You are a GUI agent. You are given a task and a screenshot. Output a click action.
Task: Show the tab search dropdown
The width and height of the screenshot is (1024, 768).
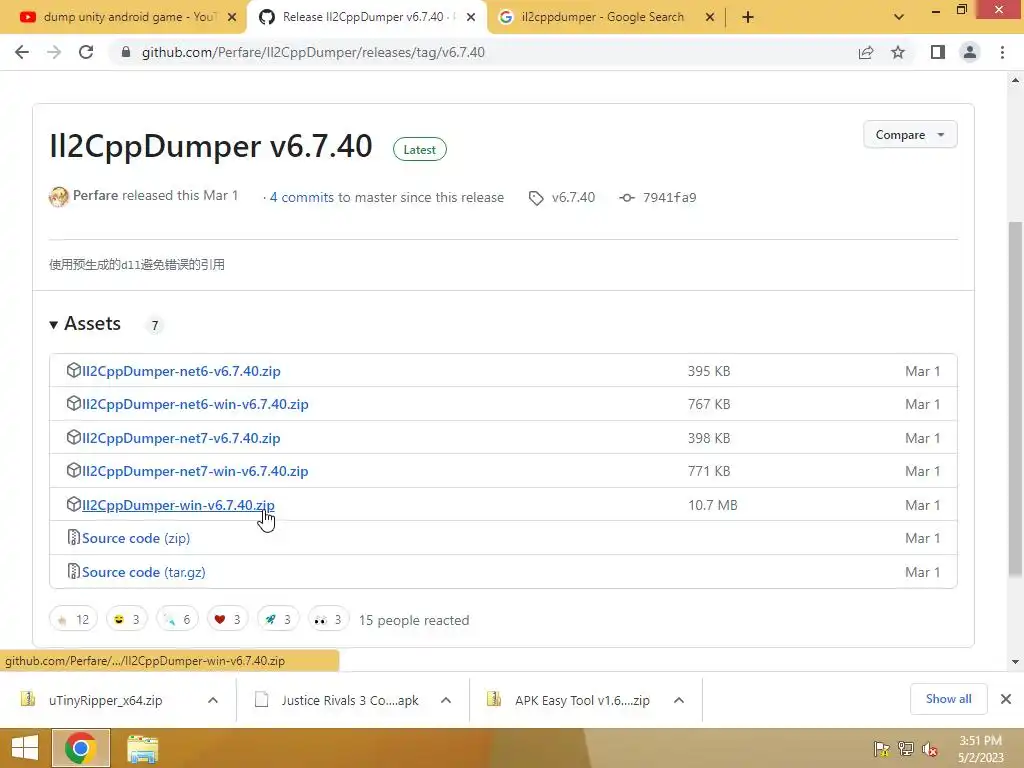coord(899,17)
